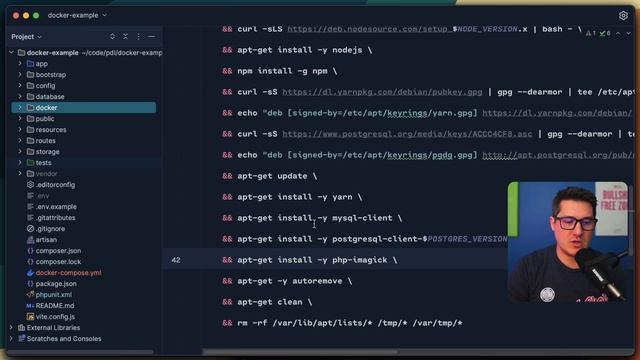Open the artisan file
640x360 pixels.
tap(46, 240)
